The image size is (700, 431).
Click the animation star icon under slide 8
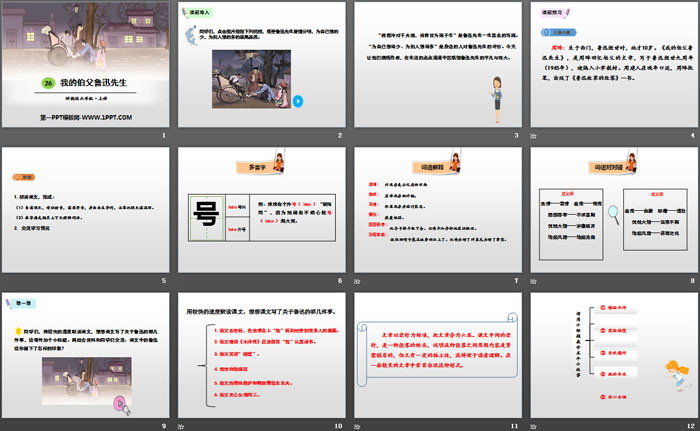click(533, 281)
